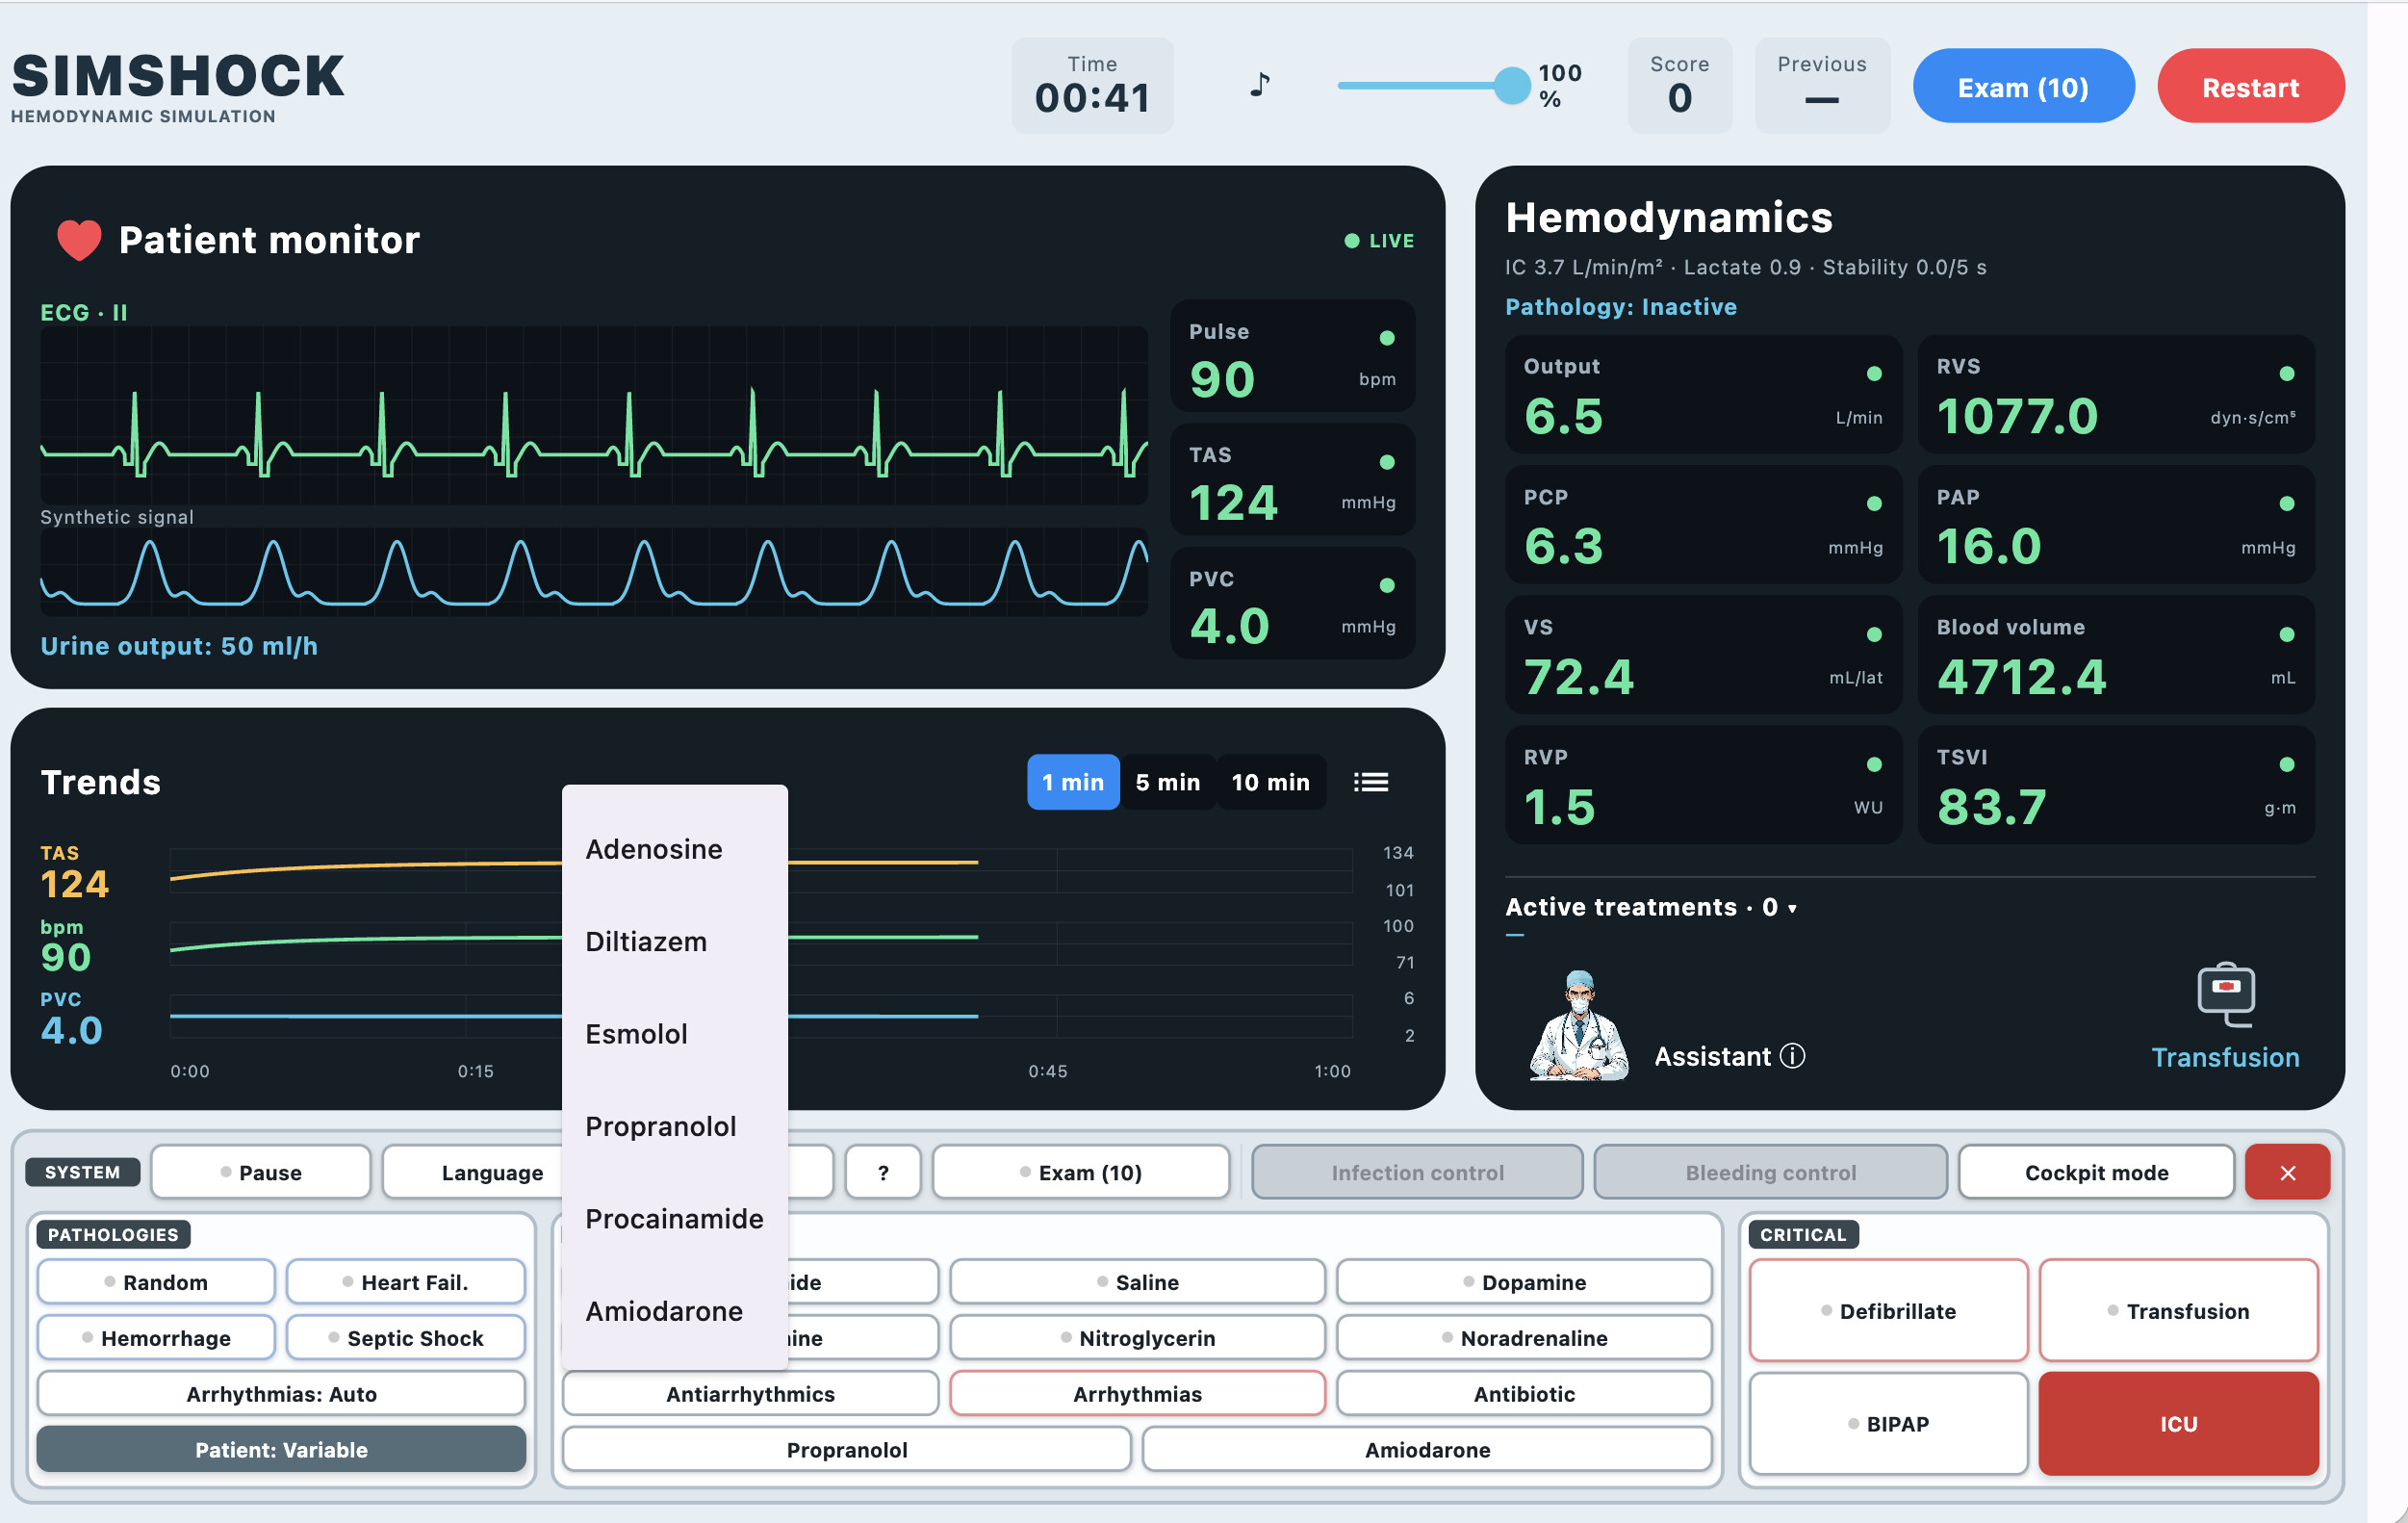Toggle the Saline treatment
The width and height of the screenshot is (2408, 1523).
pyautogui.click(x=1137, y=1282)
